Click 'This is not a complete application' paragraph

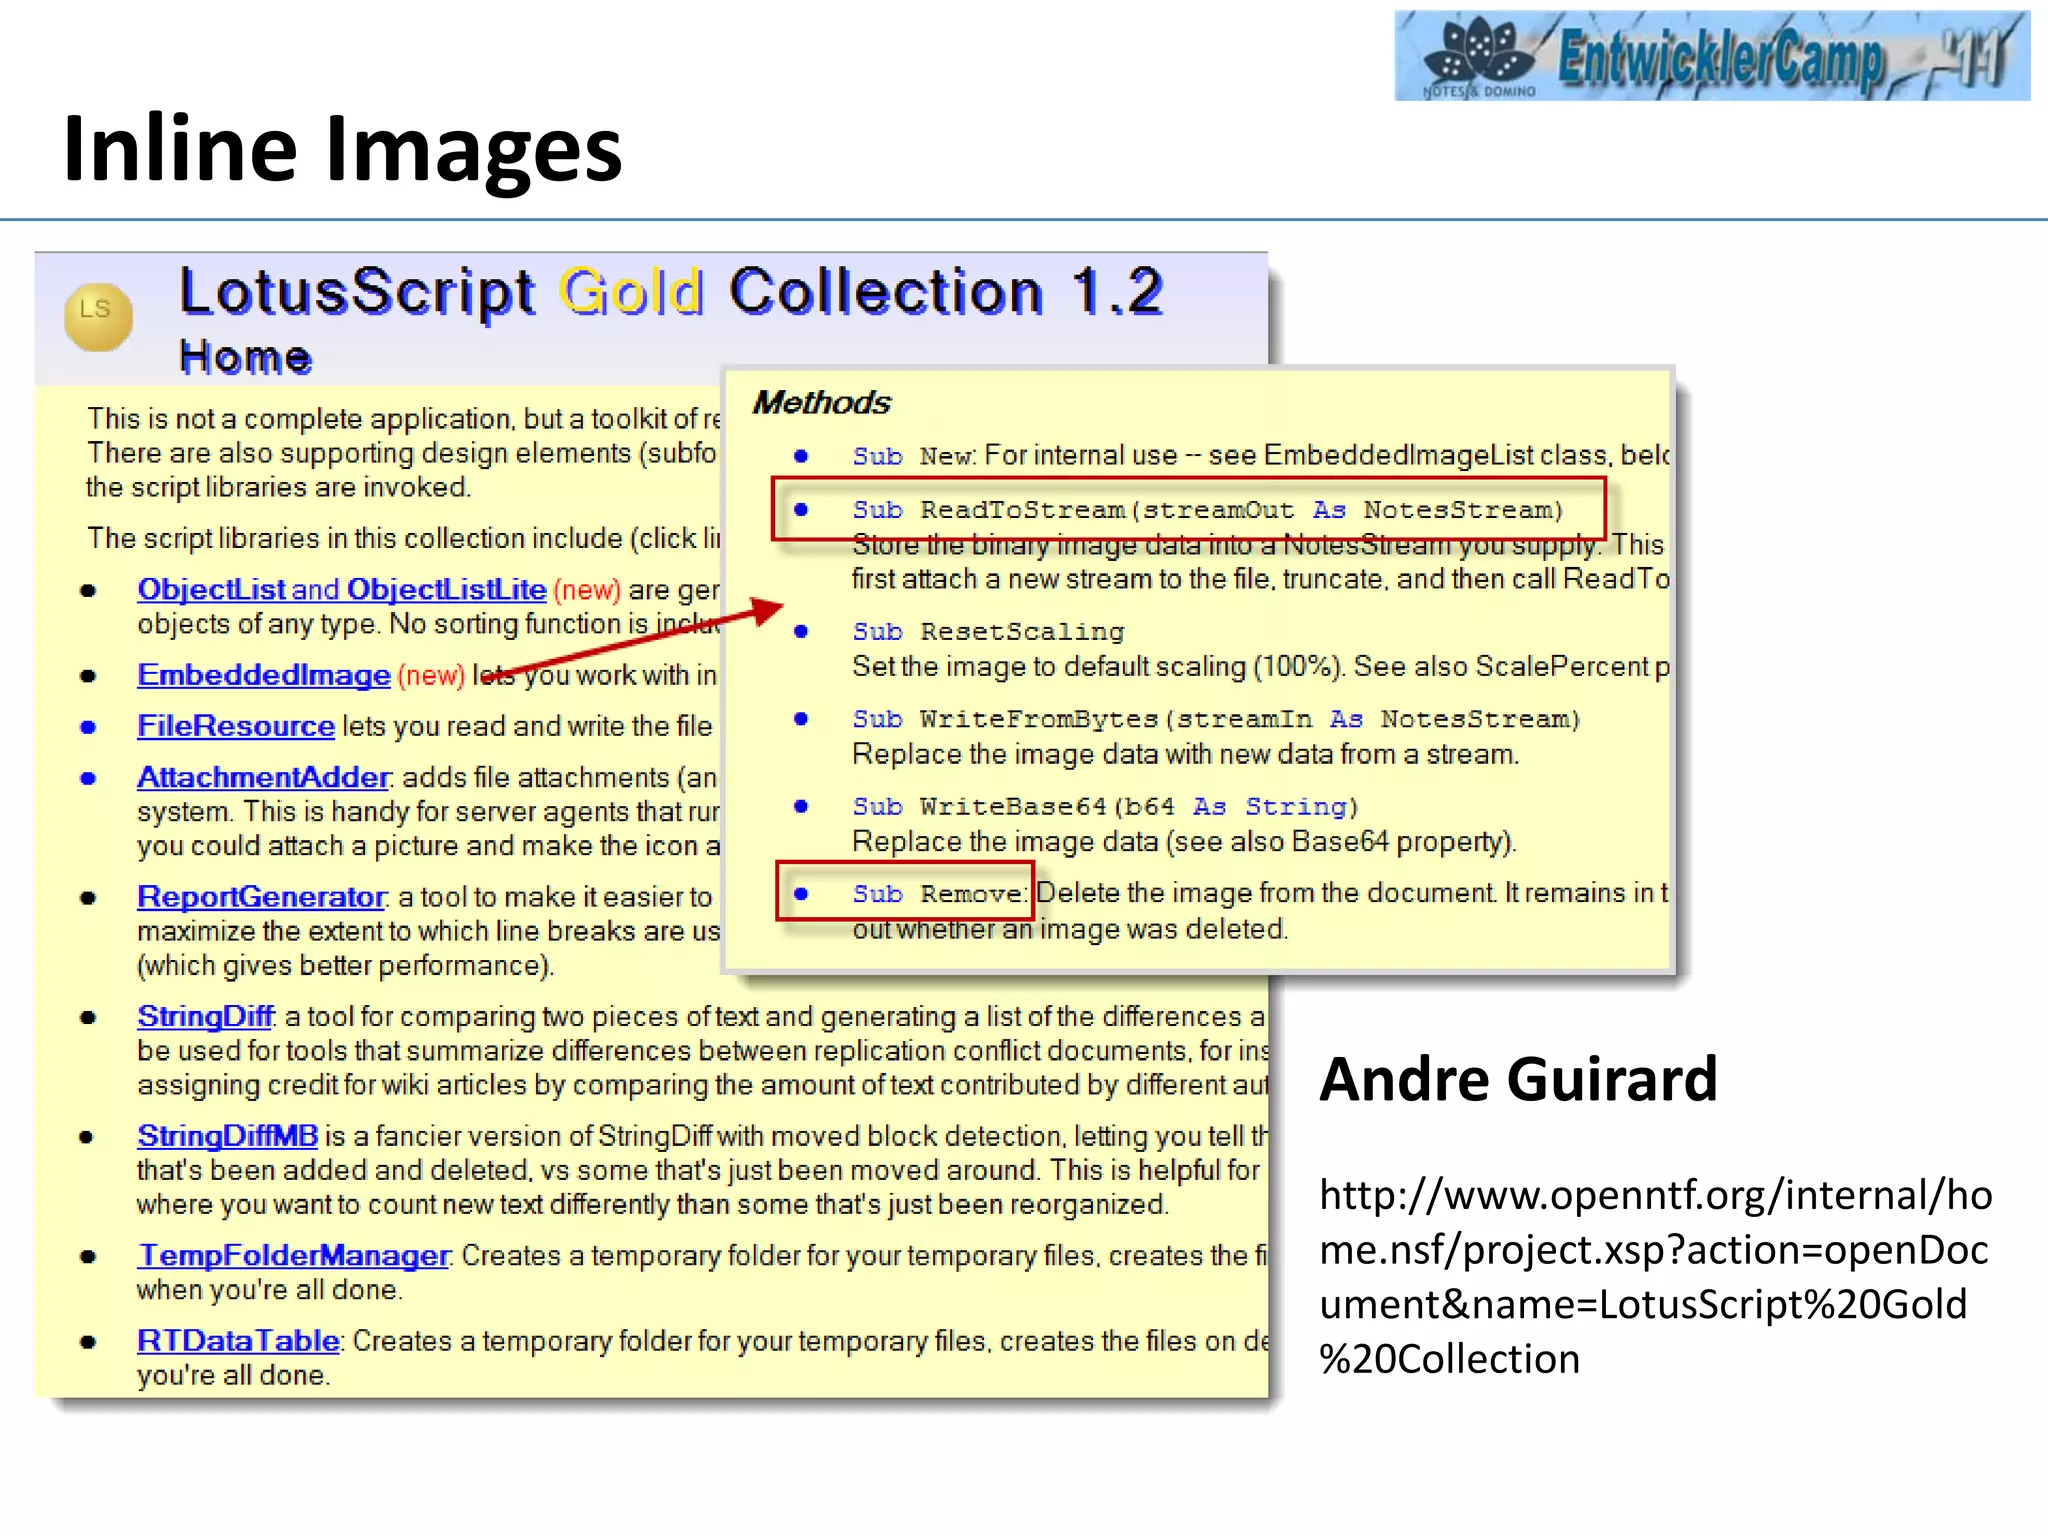click(x=404, y=453)
